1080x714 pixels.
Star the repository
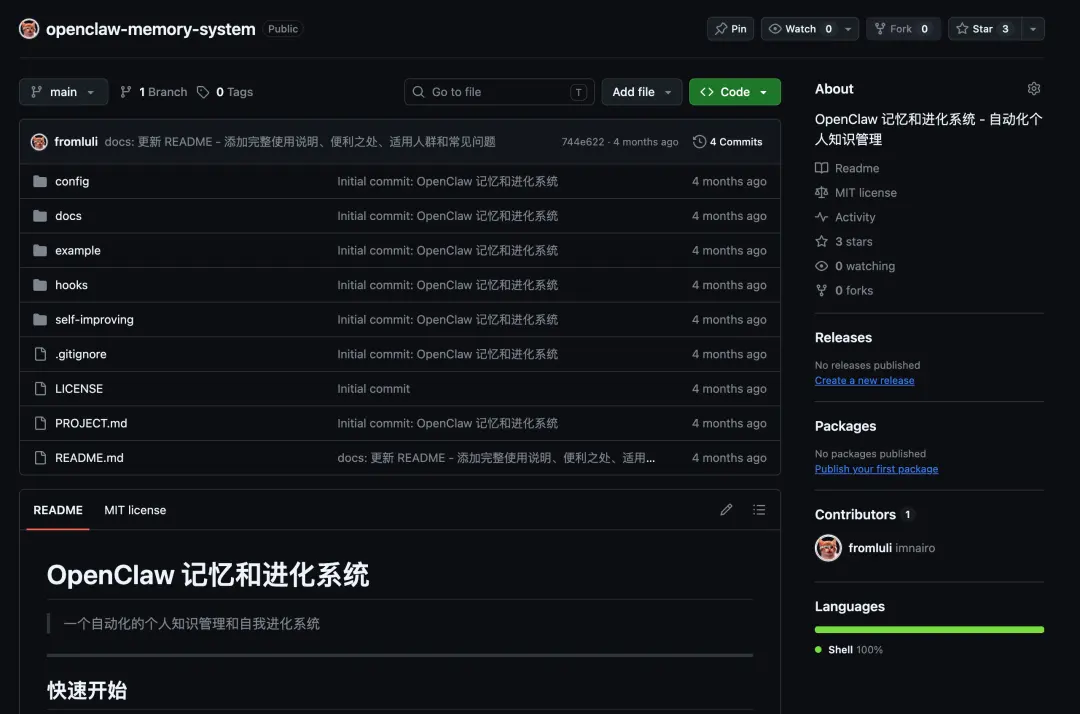984,29
